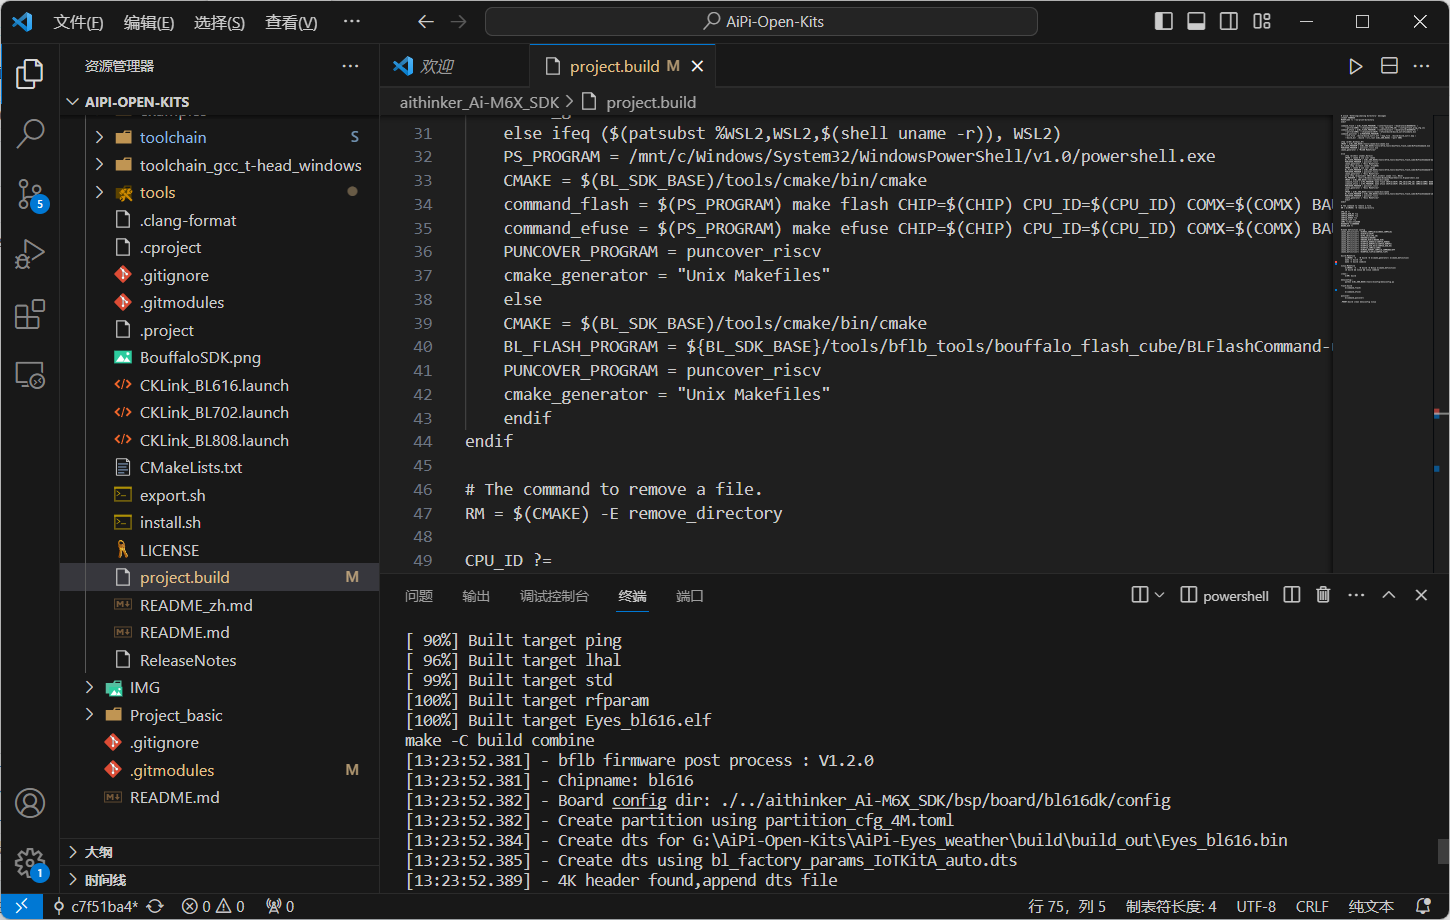1450x920 pixels.
Task: Split the terminal panel
Action: [x=1292, y=595]
